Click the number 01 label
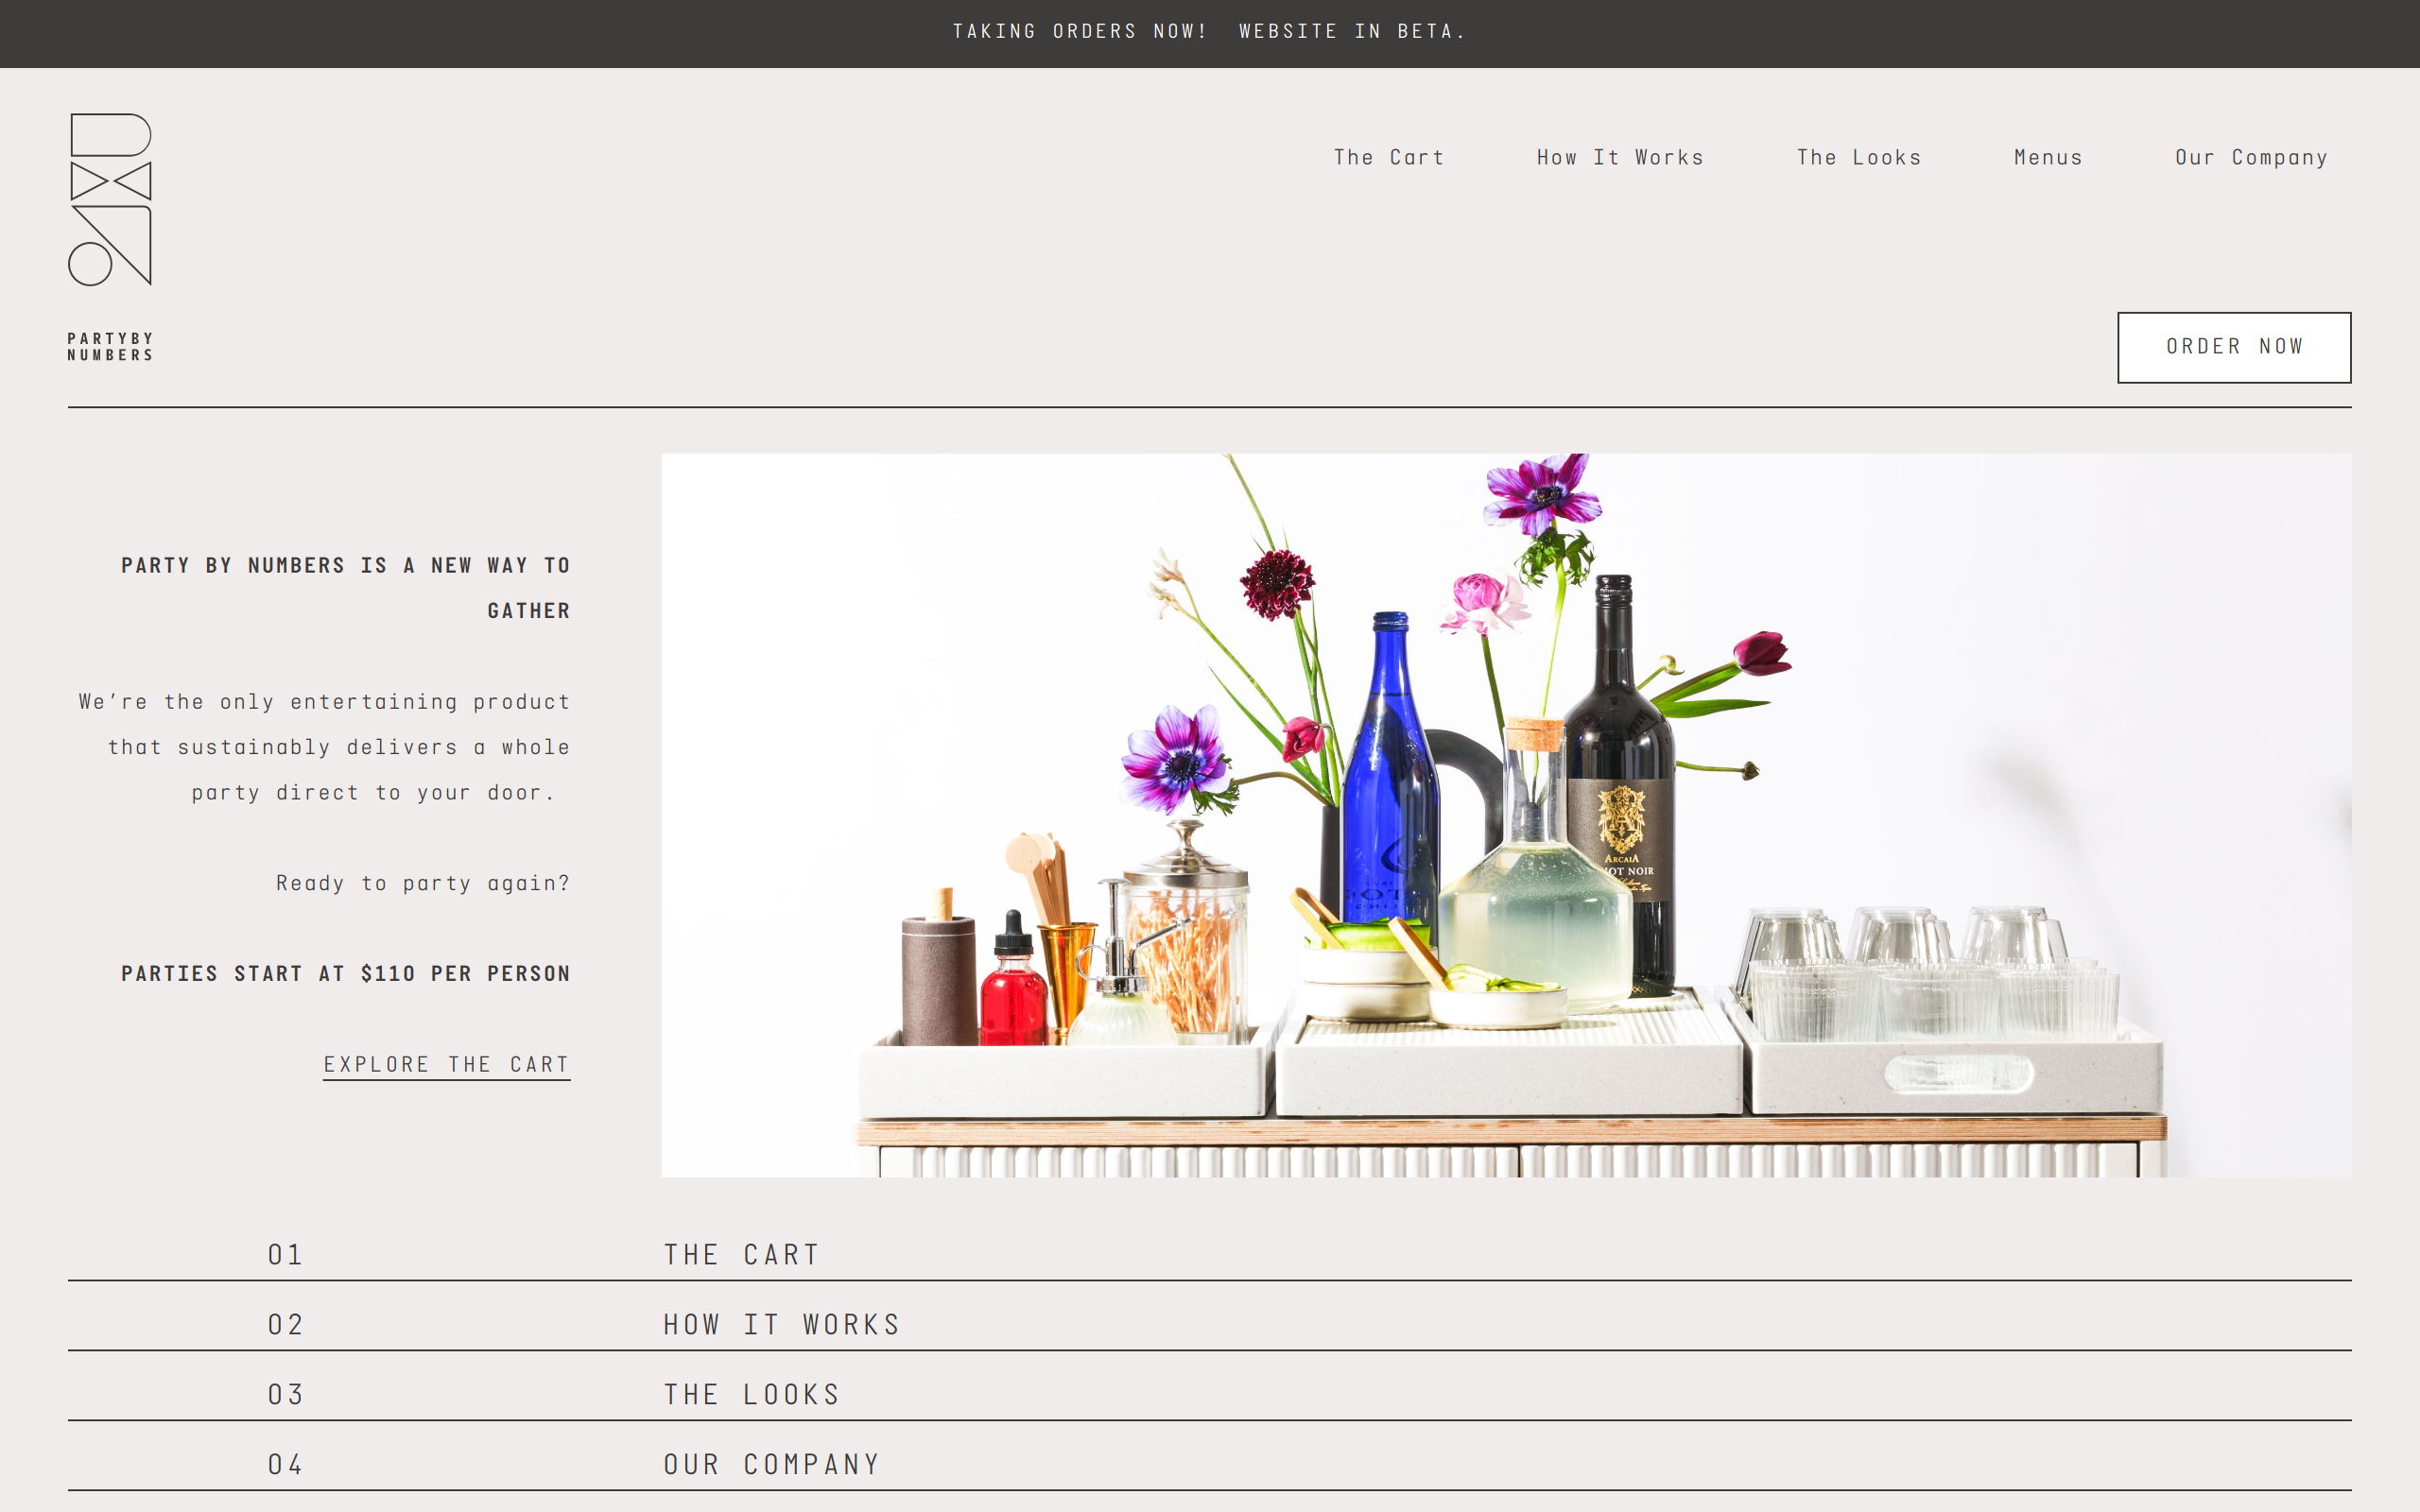Image resolution: width=2420 pixels, height=1512 pixels. coord(285,1254)
